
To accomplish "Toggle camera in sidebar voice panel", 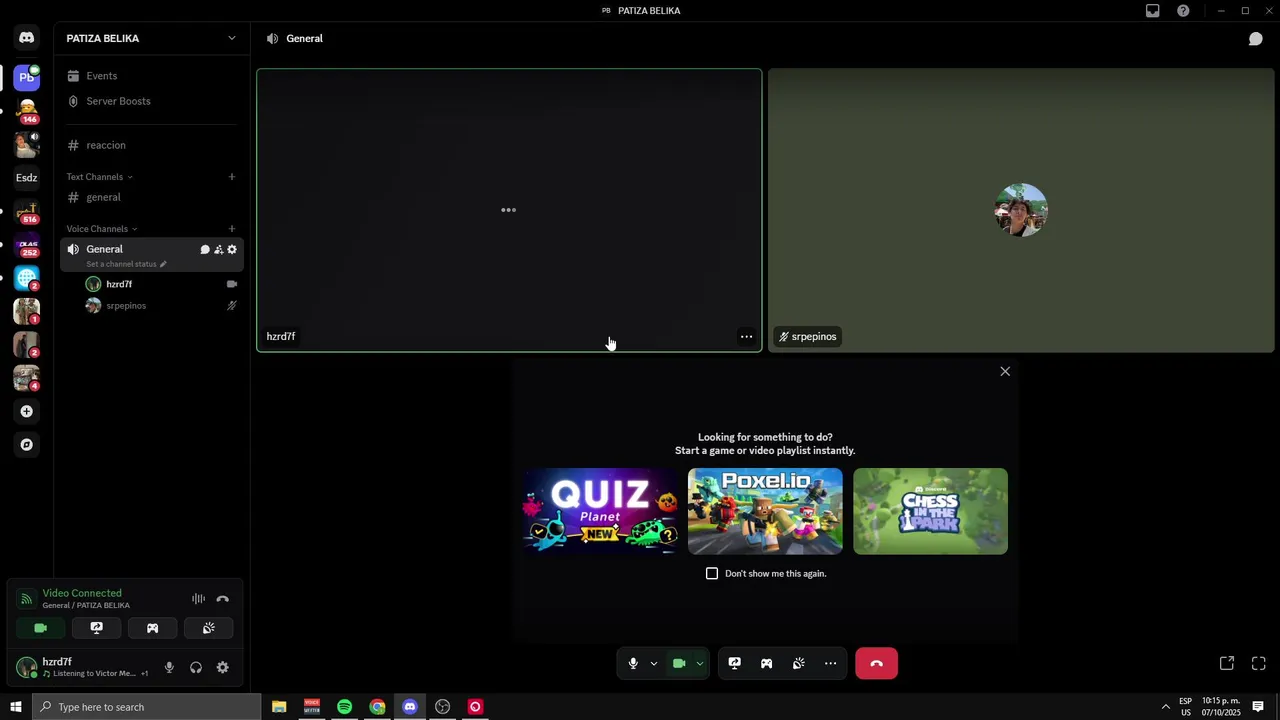I will click(x=40, y=628).
